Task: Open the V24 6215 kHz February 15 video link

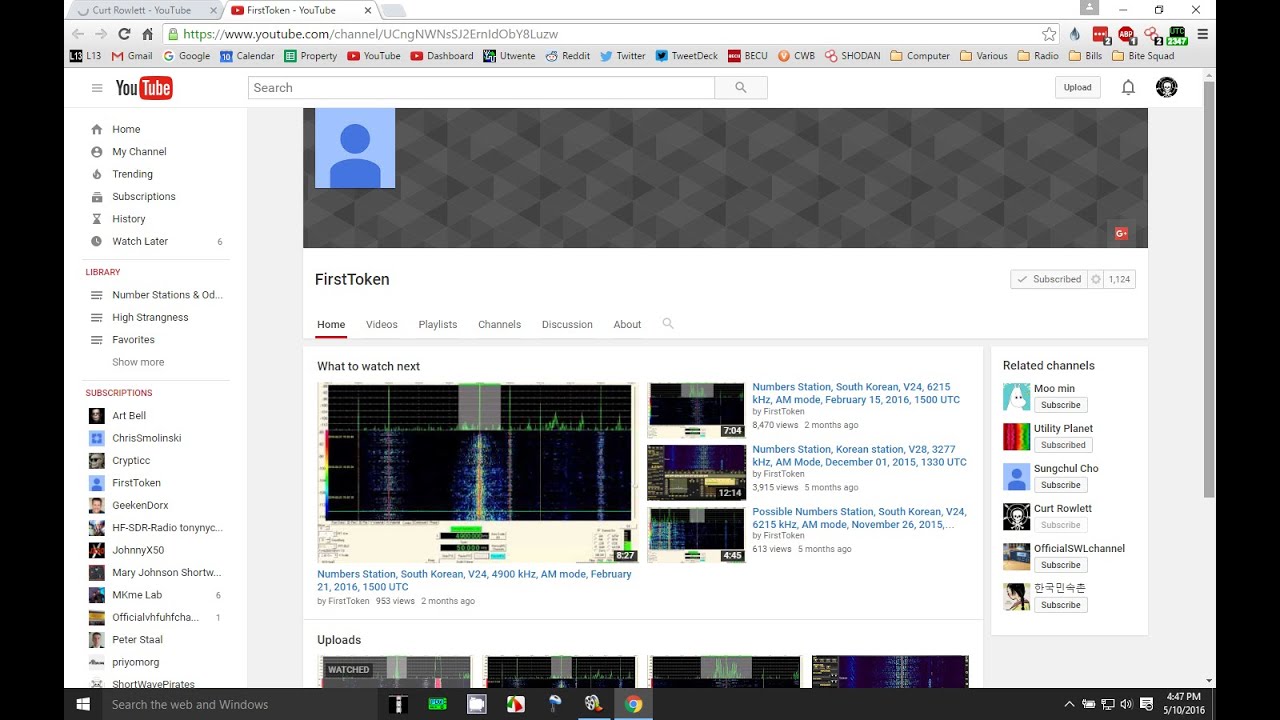Action: point(855,393)
